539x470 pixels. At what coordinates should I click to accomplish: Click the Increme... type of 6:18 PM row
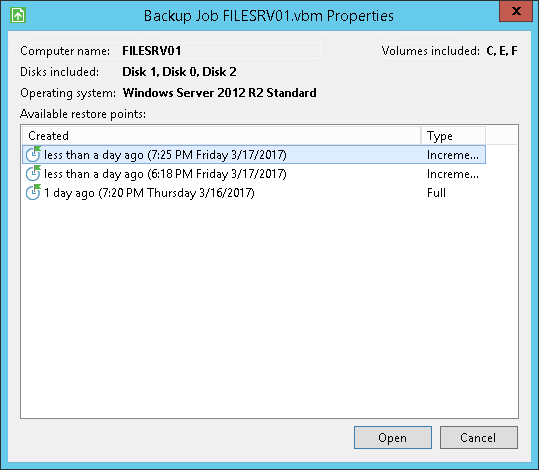click(x=452, y=174)
